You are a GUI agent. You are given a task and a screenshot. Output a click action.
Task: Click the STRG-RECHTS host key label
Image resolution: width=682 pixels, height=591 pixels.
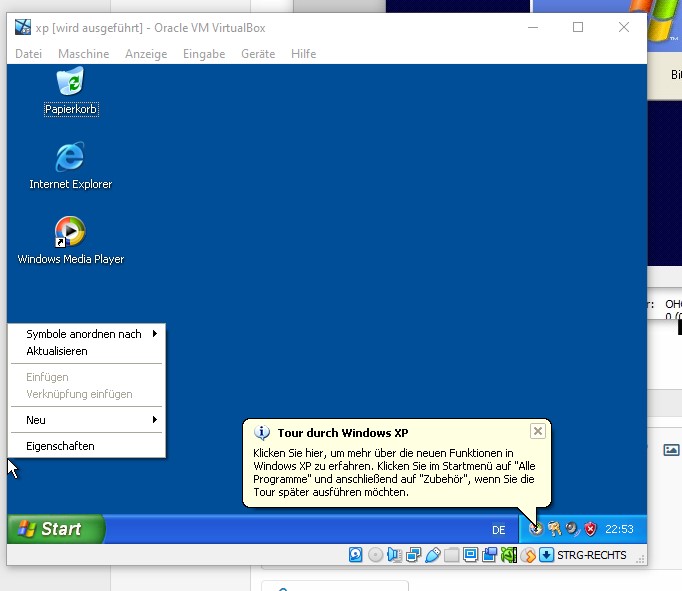pos(592,555)
